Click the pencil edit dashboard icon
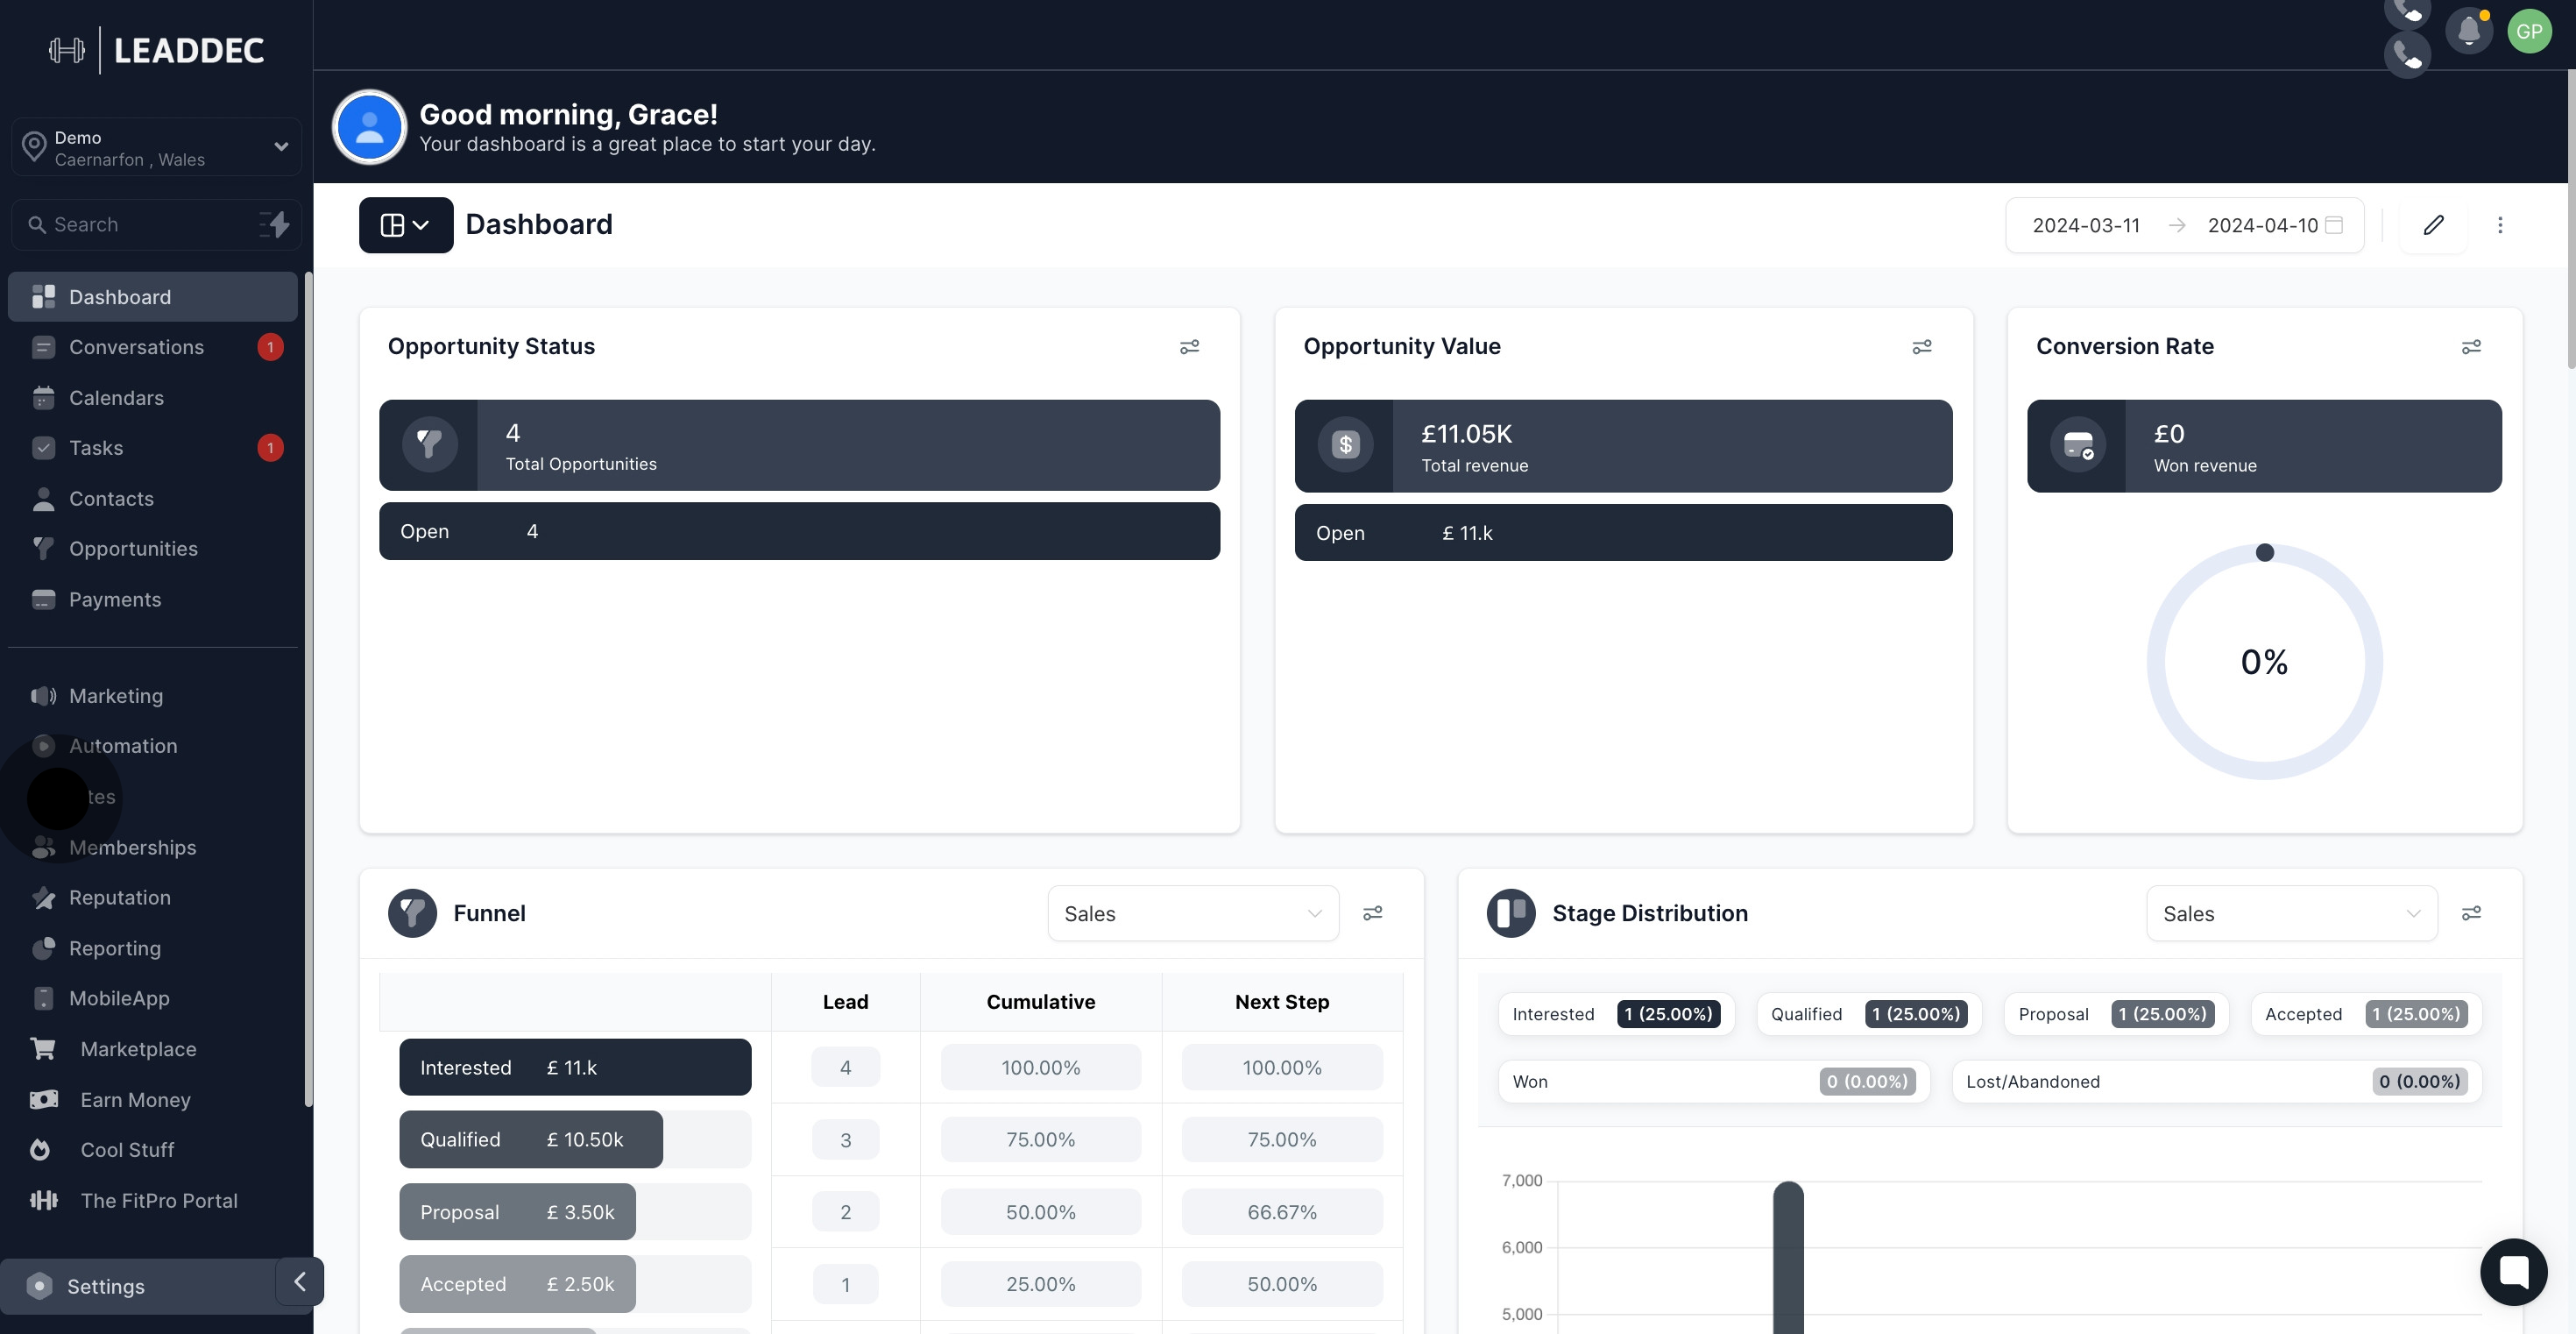Image resolution: width=2576 pixels, height=1334 pixels. click(2433, 225)
